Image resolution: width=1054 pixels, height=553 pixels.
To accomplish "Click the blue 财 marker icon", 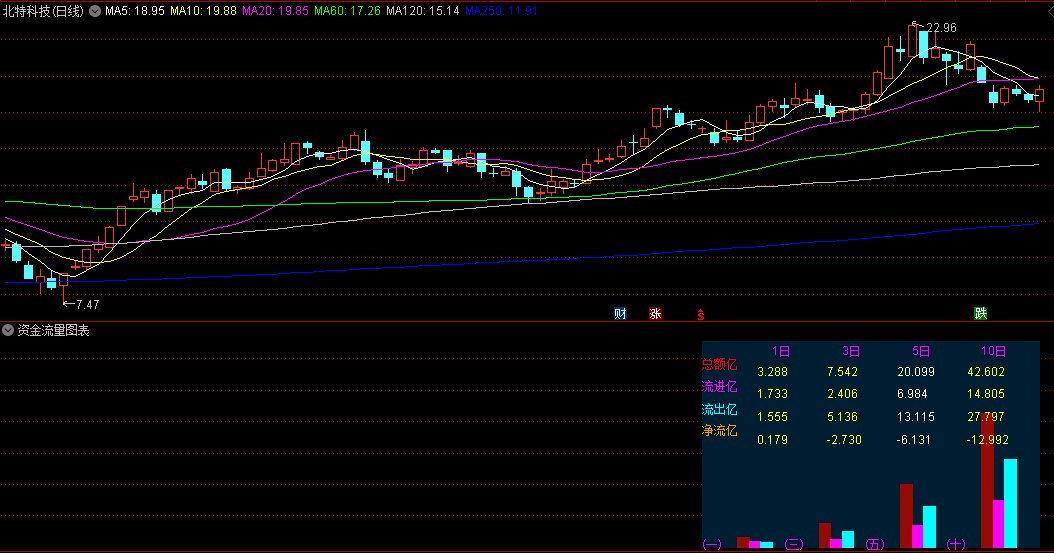I will (x=620, y=314).
